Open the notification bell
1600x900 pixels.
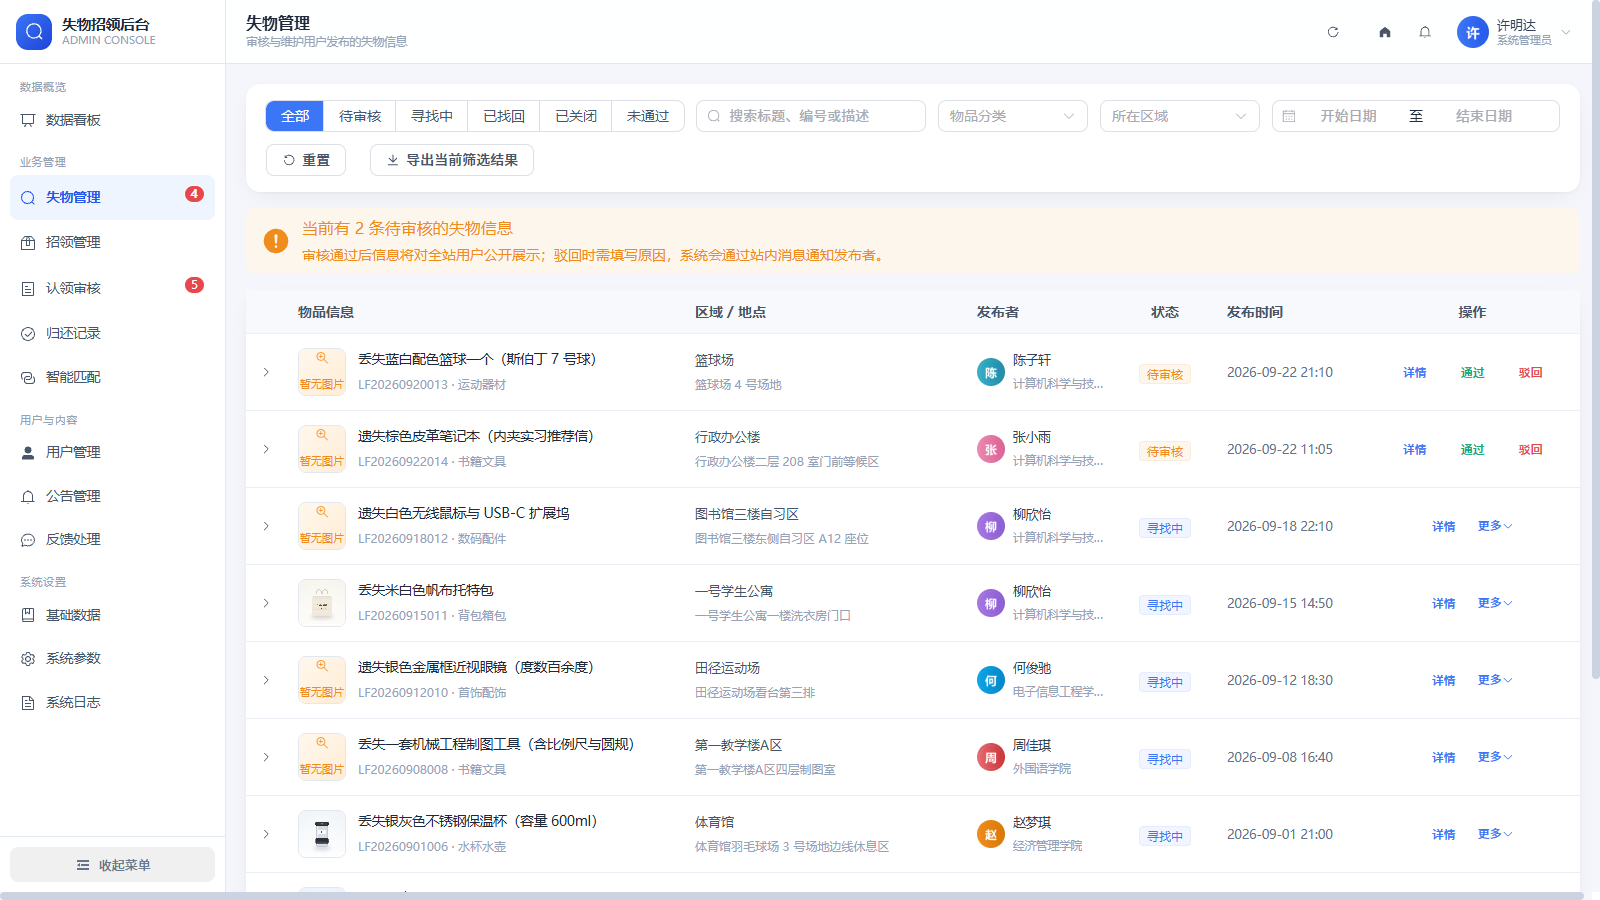click(1425, 32)
